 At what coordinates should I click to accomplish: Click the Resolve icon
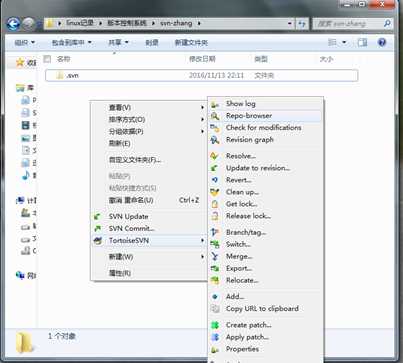pyautogui.click(x=215, y=156)
